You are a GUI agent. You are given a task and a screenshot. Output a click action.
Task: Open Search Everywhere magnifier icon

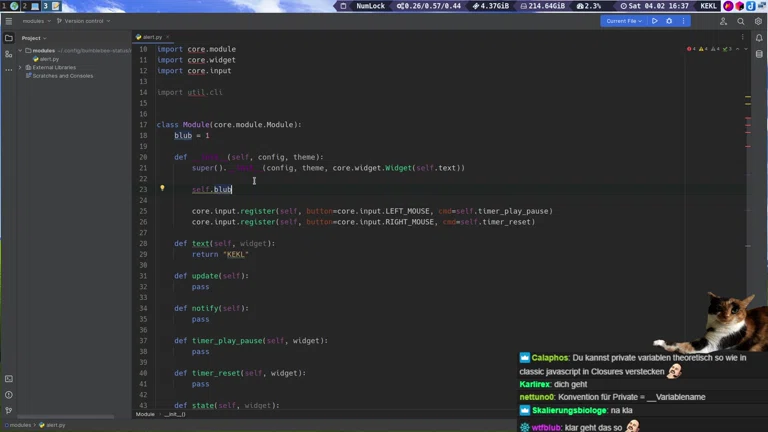click(741, 21)
